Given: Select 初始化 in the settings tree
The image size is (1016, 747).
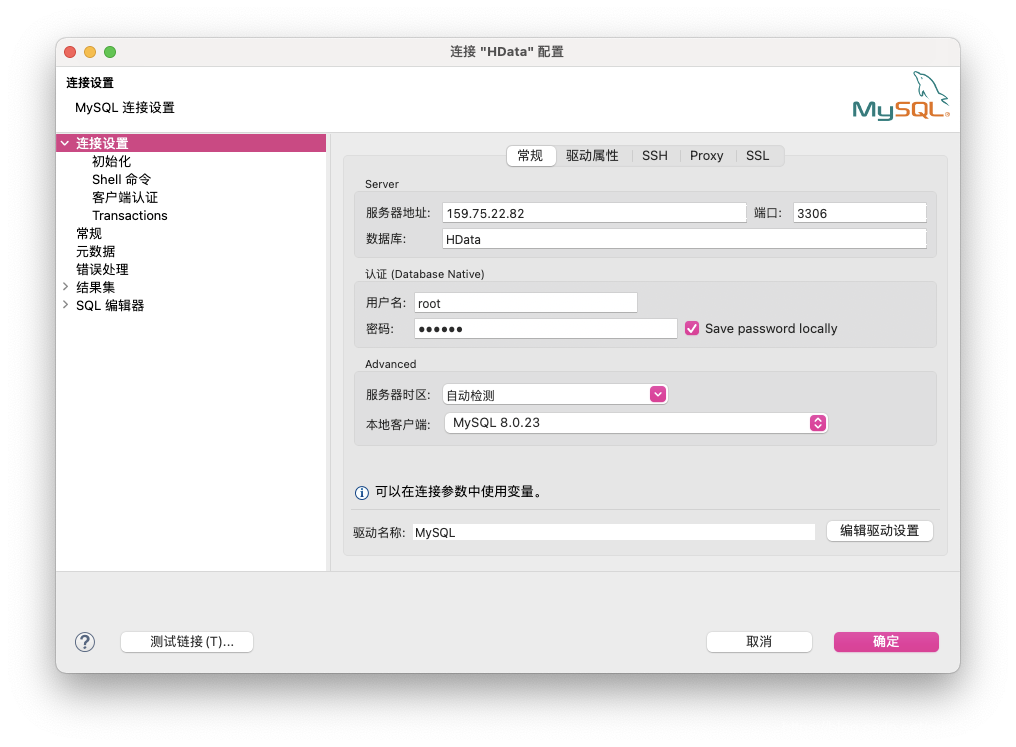Looking at the screenshot, I should [111, 161].
